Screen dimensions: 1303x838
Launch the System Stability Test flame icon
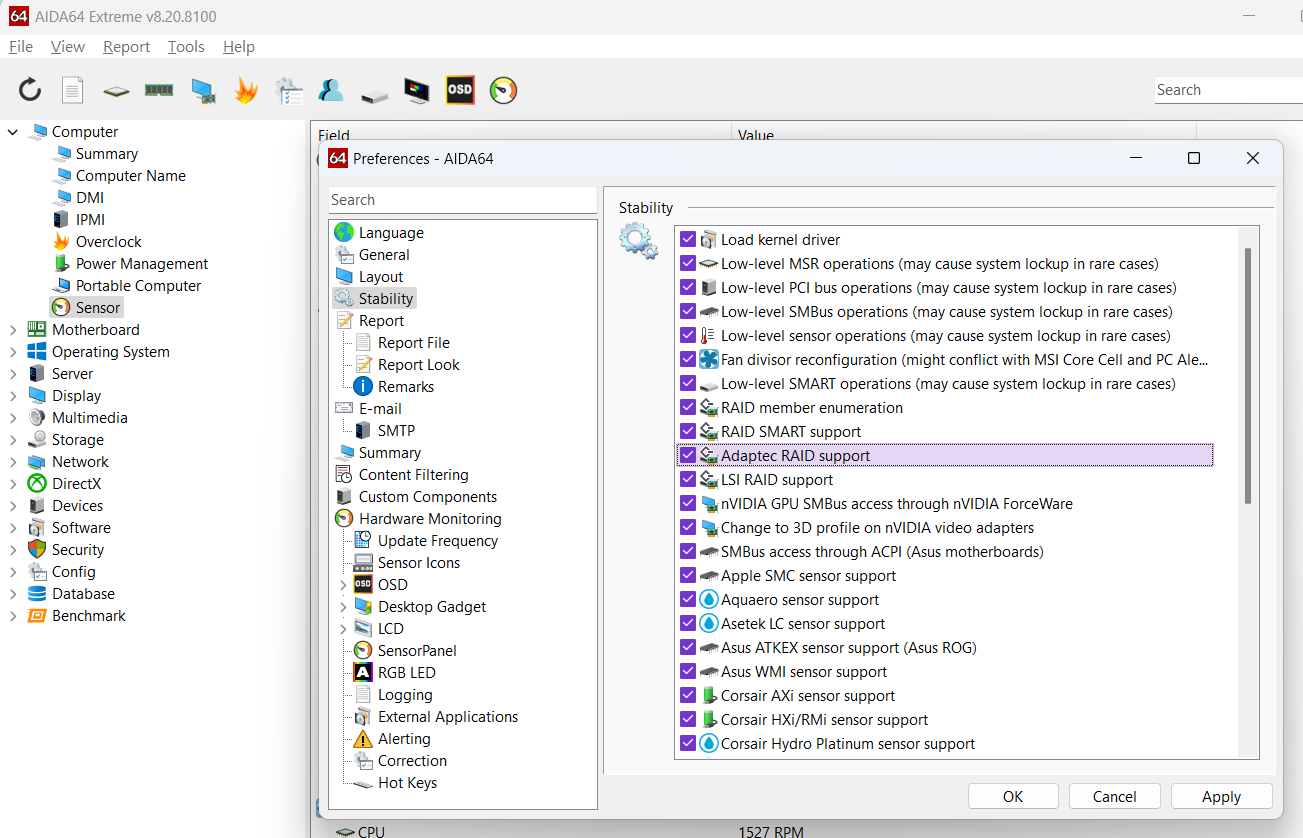click(x=246, y=91)
